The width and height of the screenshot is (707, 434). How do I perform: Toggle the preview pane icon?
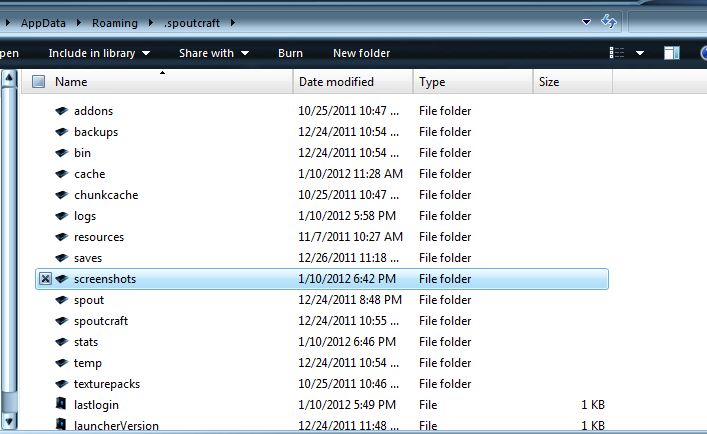(x=672, y=53)
